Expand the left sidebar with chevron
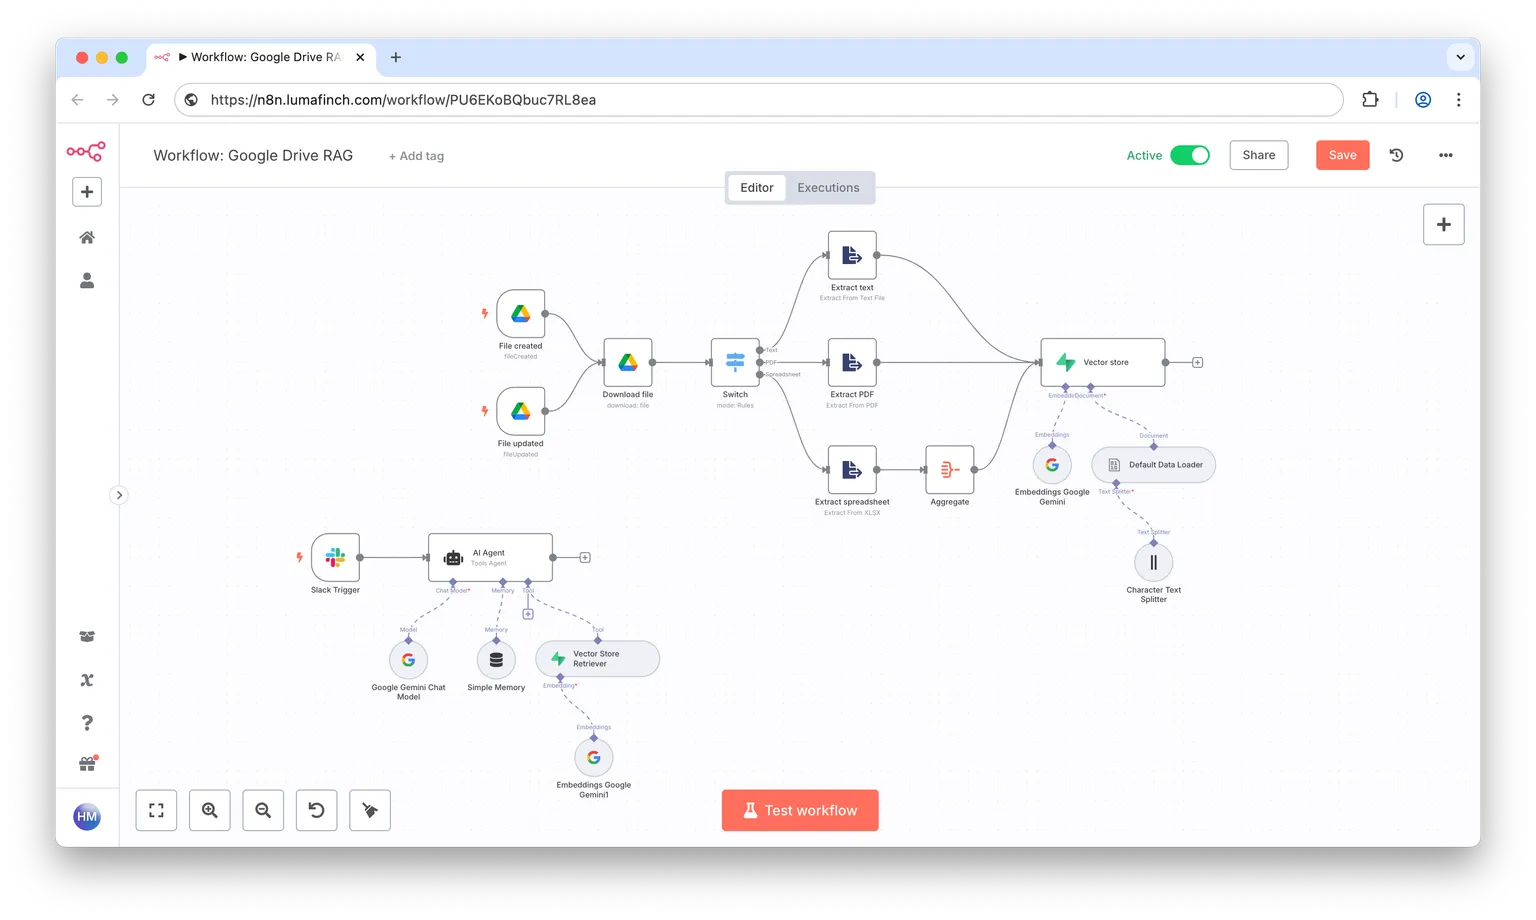1536x920 pixels. click(119, 495)
